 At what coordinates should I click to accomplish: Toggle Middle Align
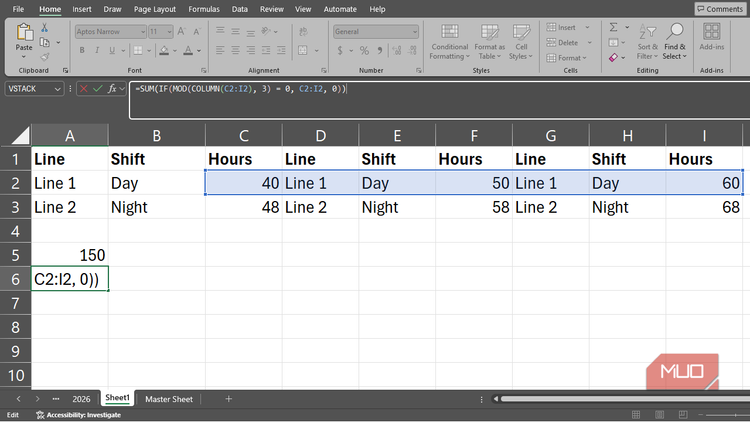coord(235,32)
